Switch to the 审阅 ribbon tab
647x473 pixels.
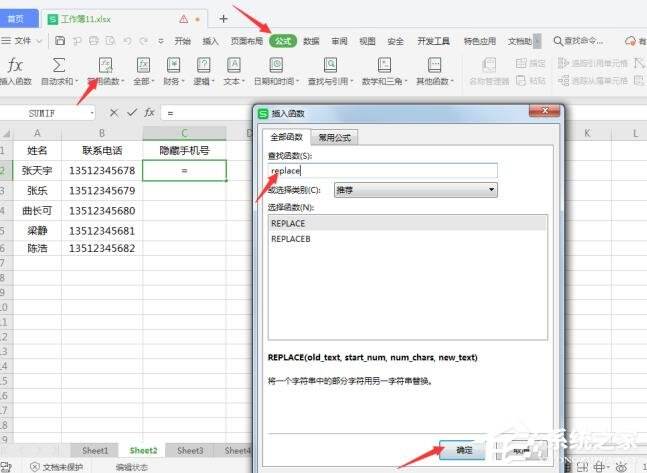click(x=339, y=41)
